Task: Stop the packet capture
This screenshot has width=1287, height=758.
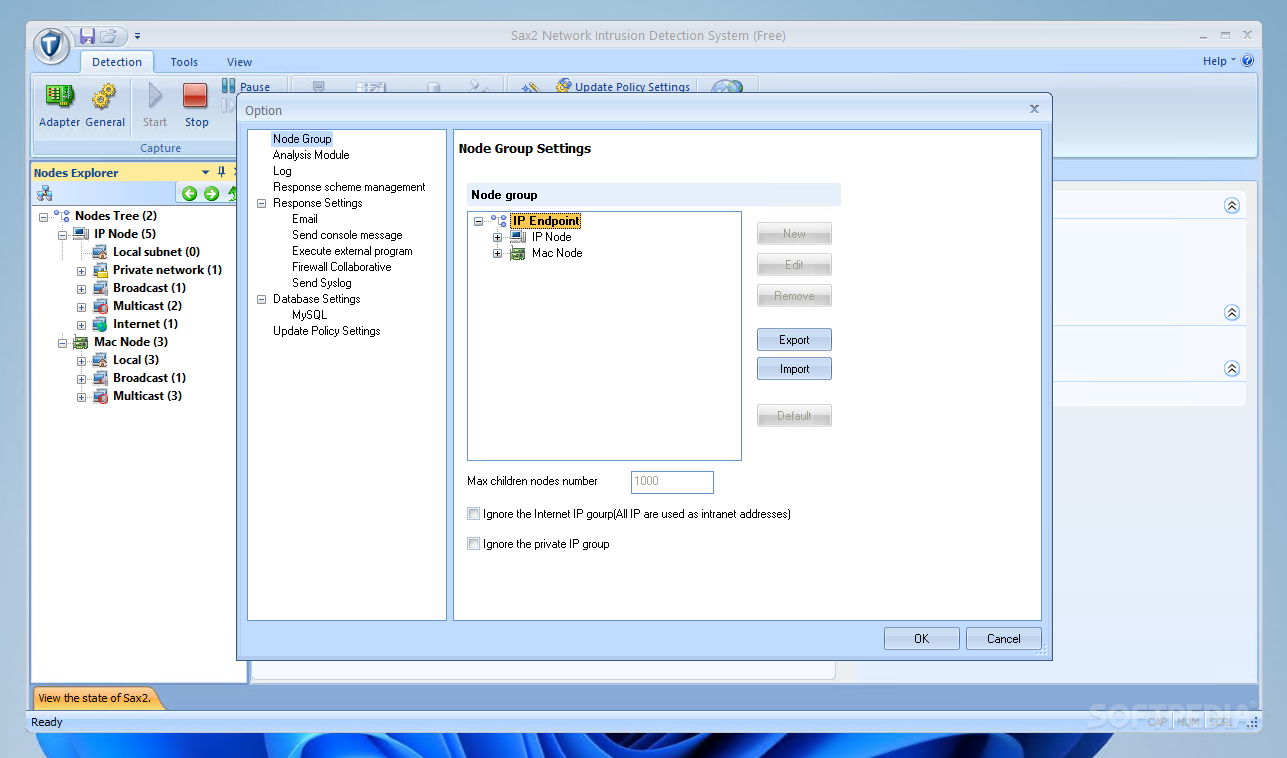Action: click(x=196, y=106)
